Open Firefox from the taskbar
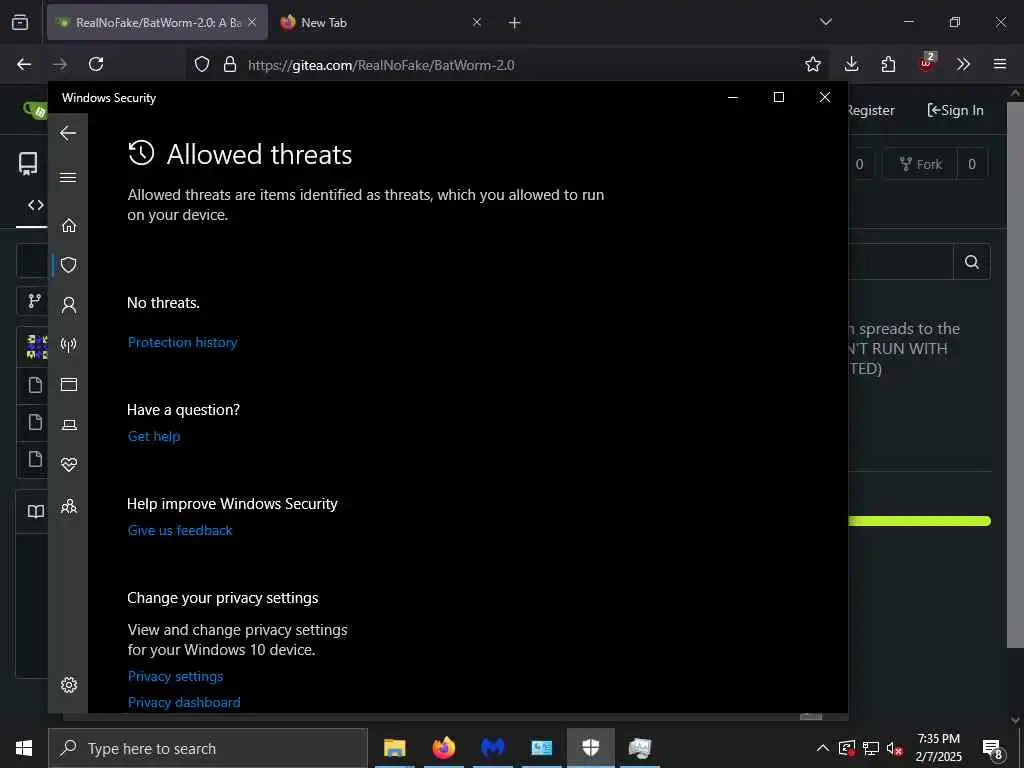The image size is (1024, 768). [x=444, y=748]
